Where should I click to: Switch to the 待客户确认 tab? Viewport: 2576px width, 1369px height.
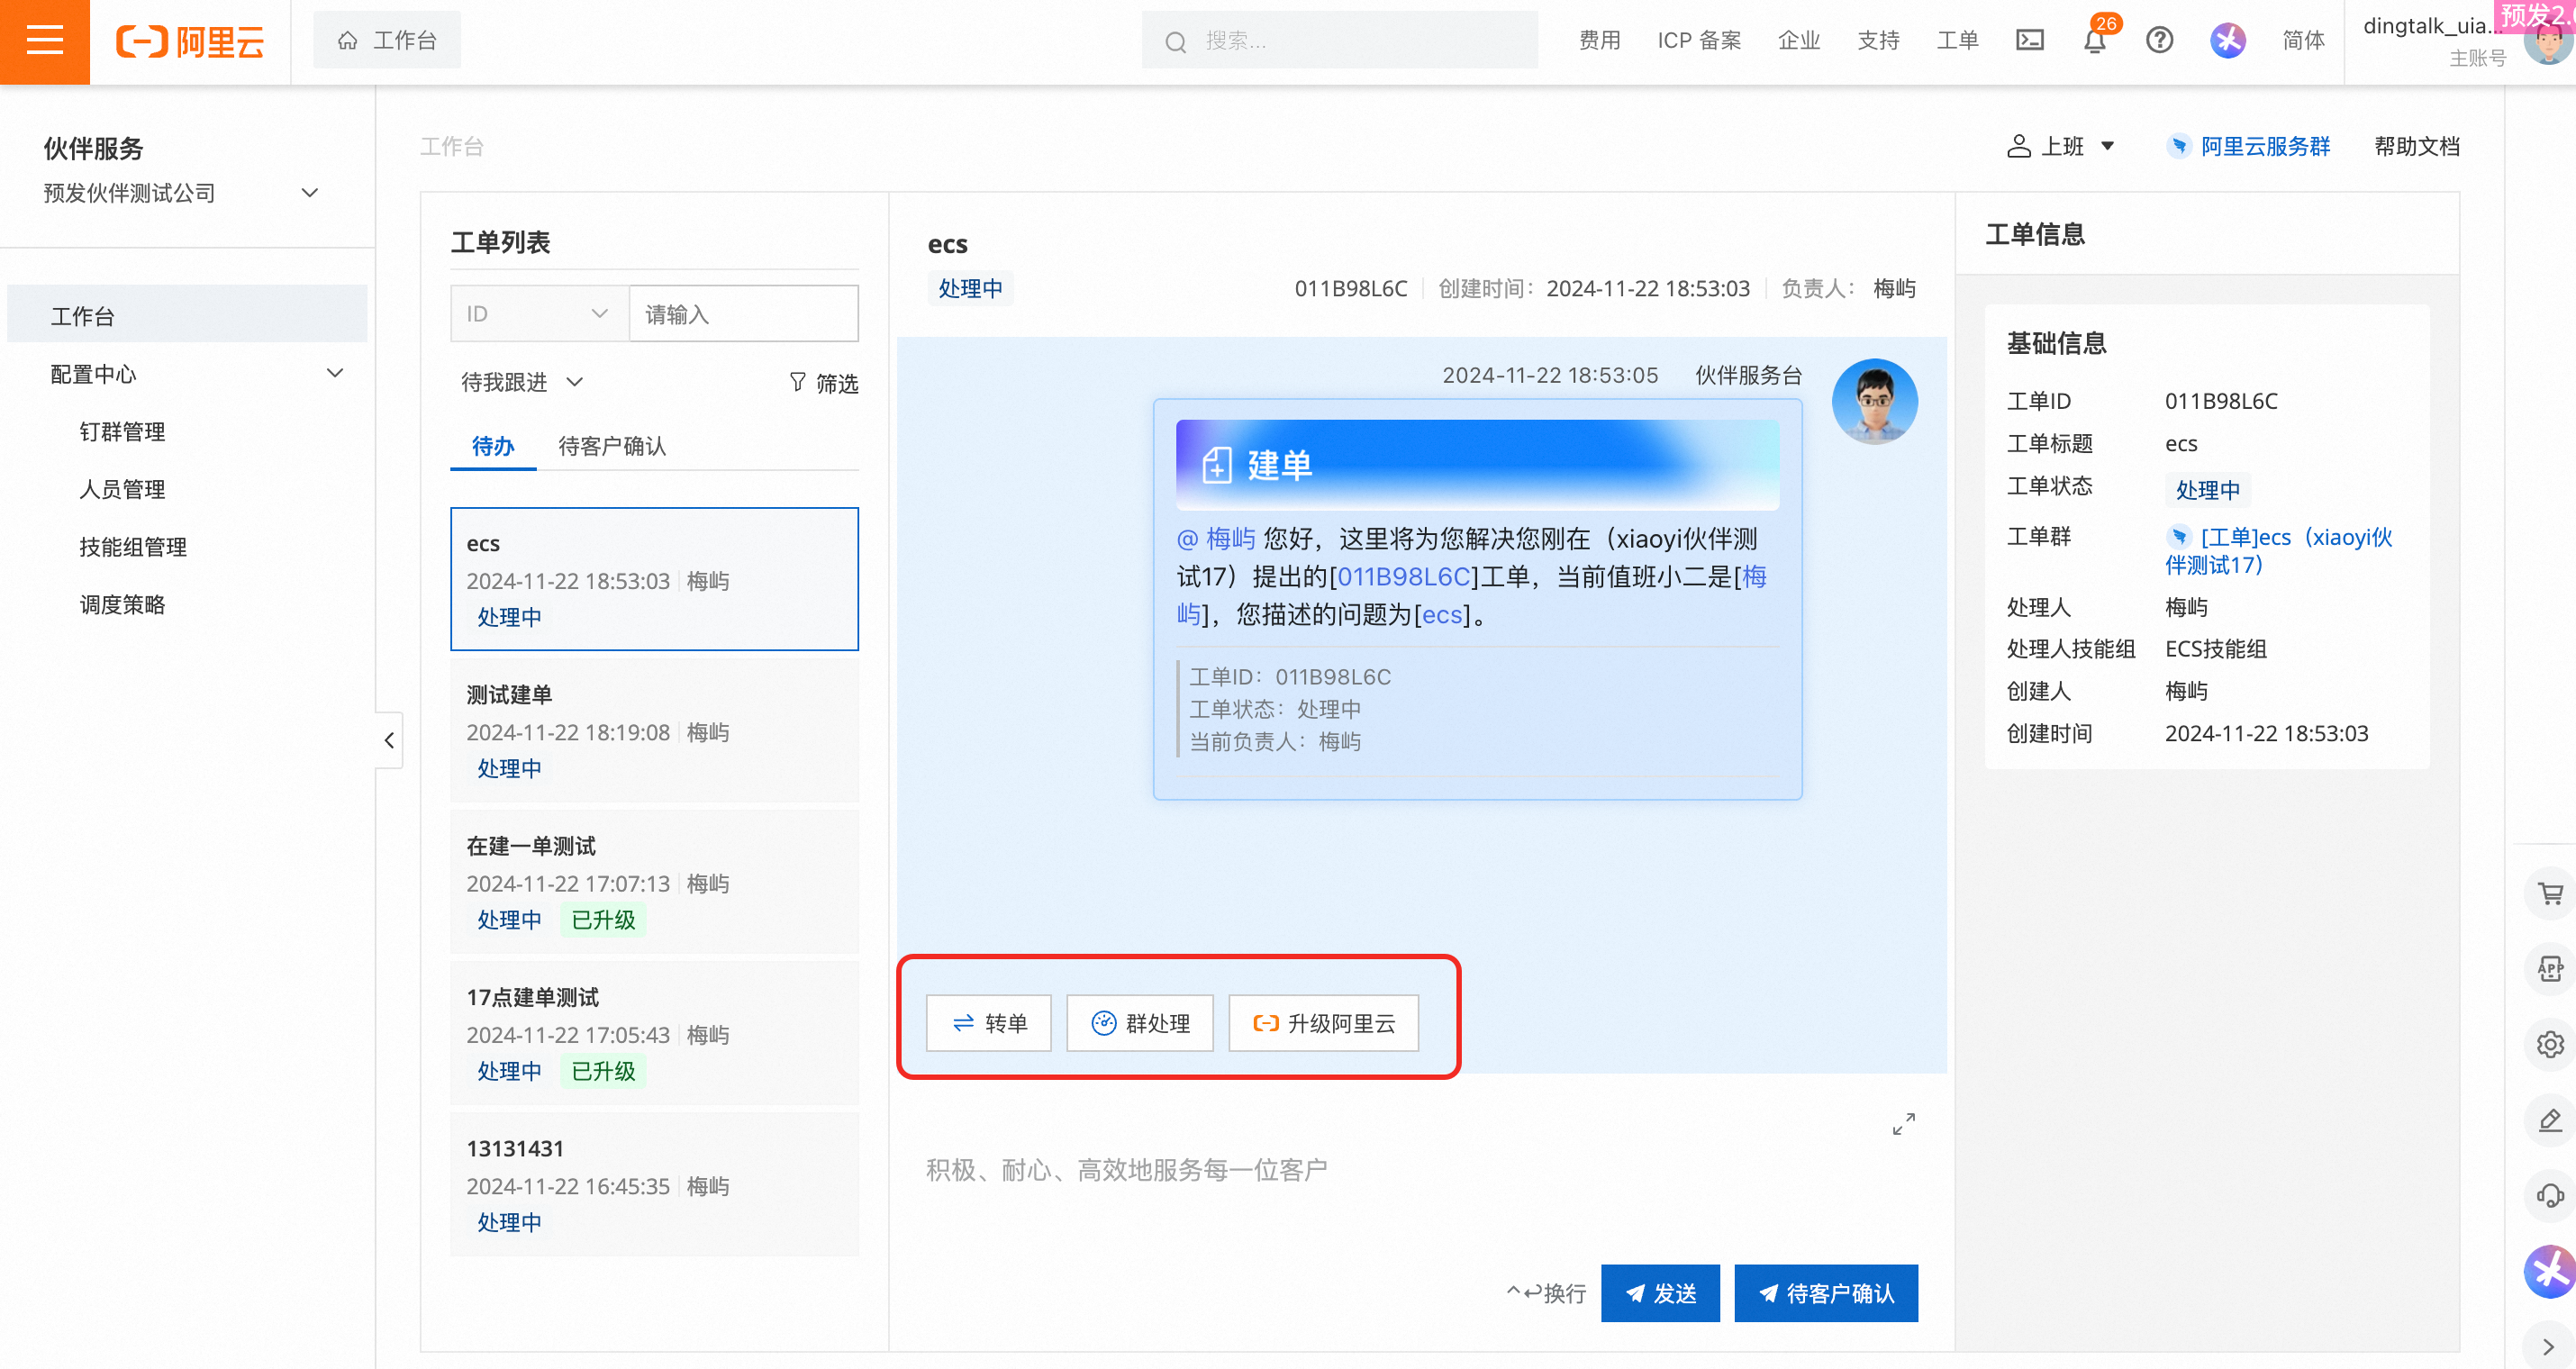tap(612, 446)
